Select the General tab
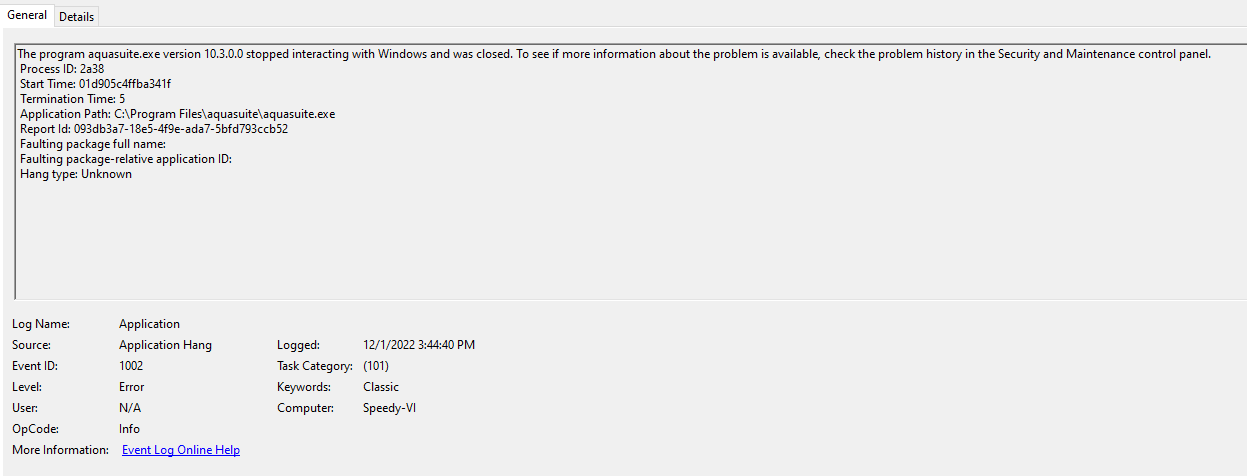The height and width of the screenshot is (476, 1247). pos(27,15)
